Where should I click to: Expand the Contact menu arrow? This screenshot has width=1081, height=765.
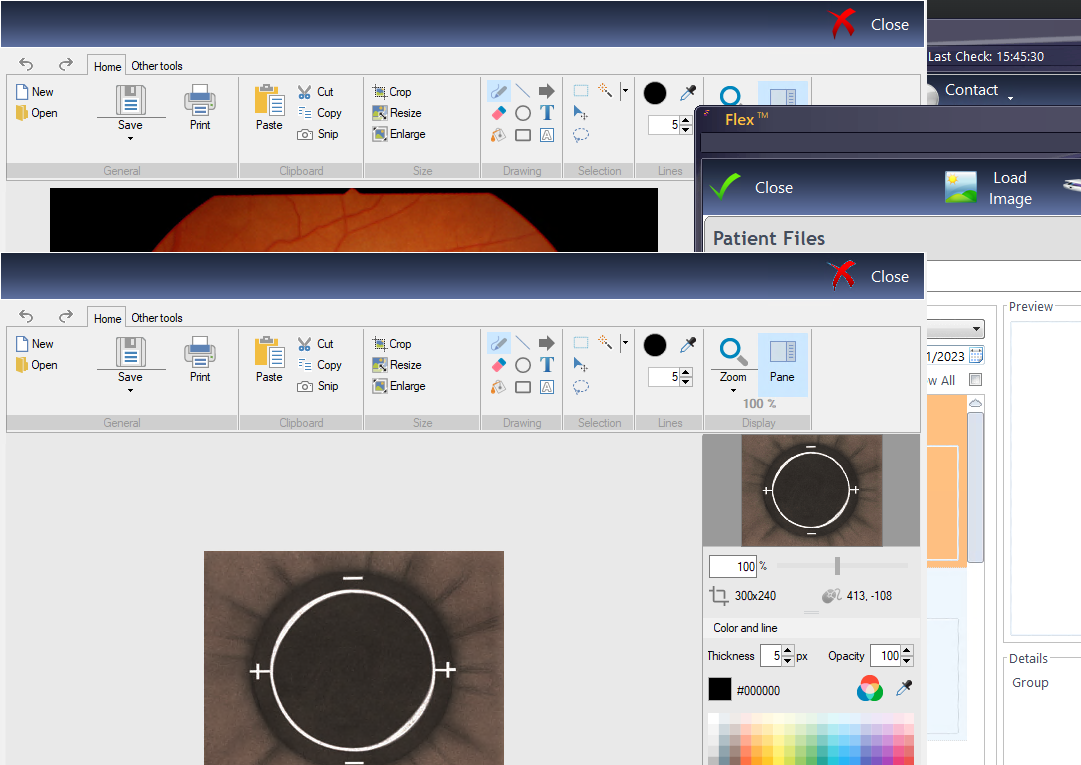point(1011,99)
